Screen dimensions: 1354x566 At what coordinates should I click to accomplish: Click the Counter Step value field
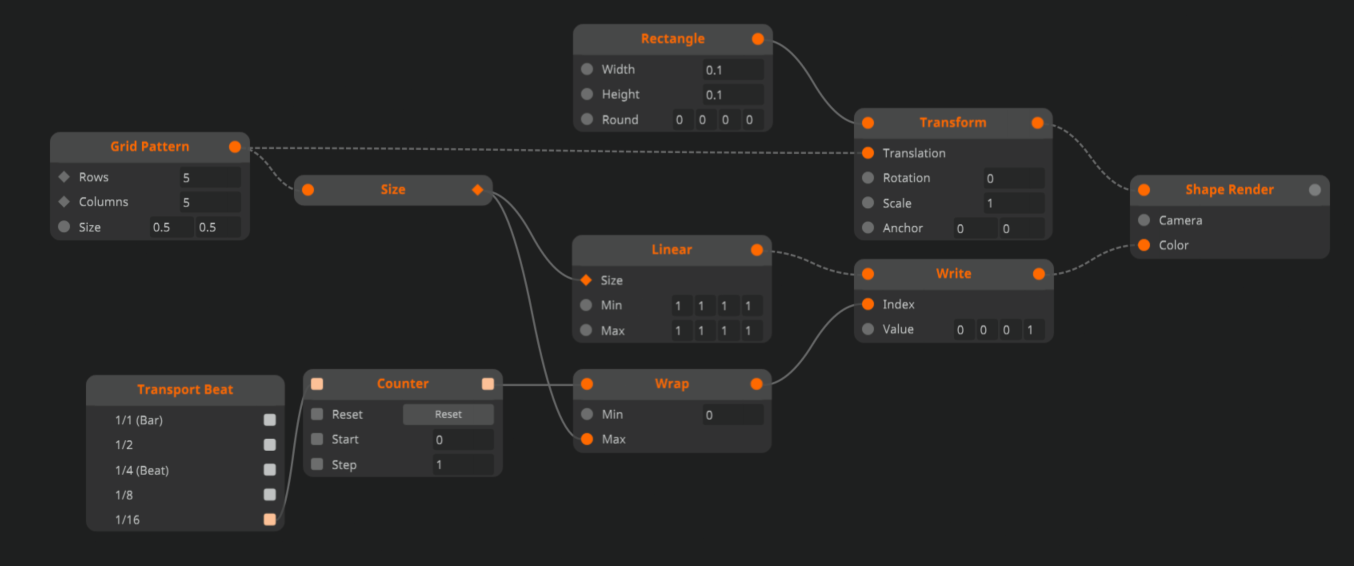coord(462,465)
